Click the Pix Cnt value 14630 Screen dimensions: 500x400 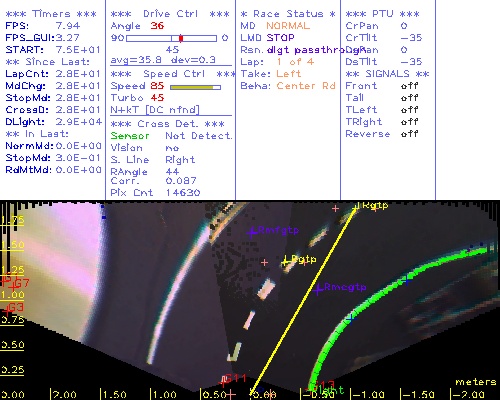click(x=183, y=193)
